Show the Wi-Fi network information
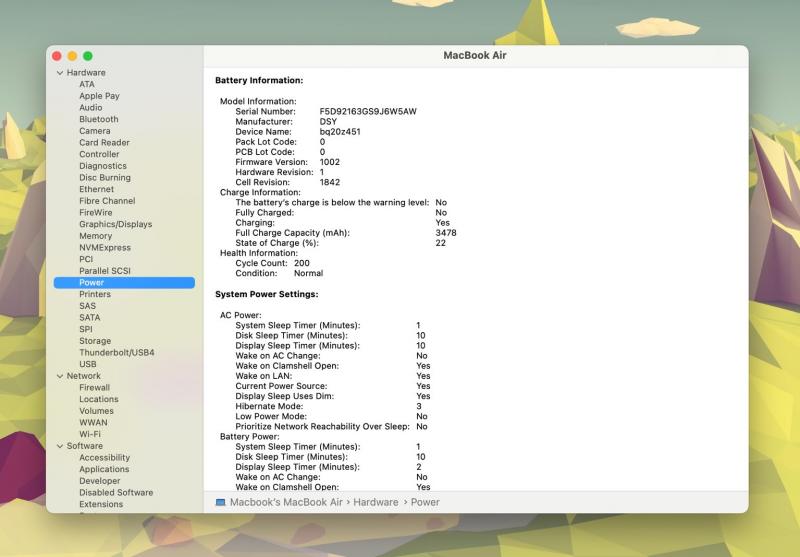 [90, 434]
